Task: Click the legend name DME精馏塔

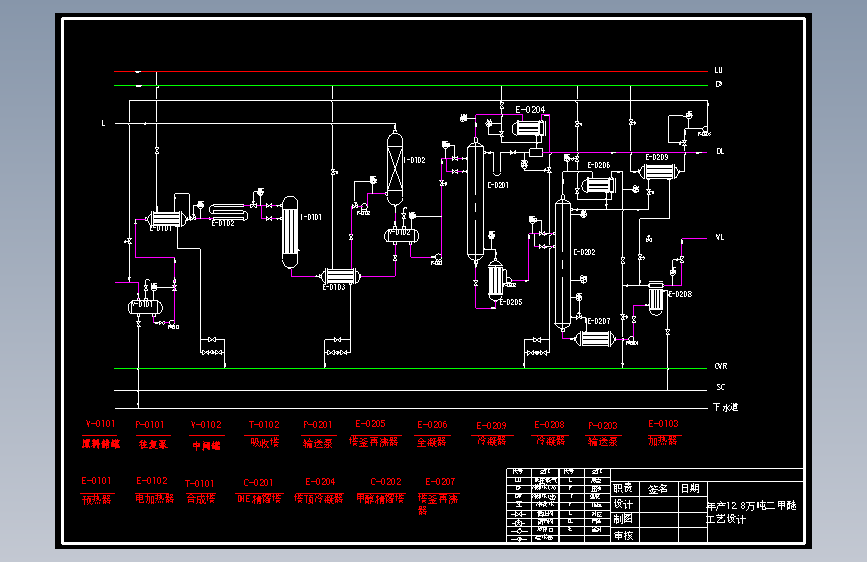Action: coord(259,498)
